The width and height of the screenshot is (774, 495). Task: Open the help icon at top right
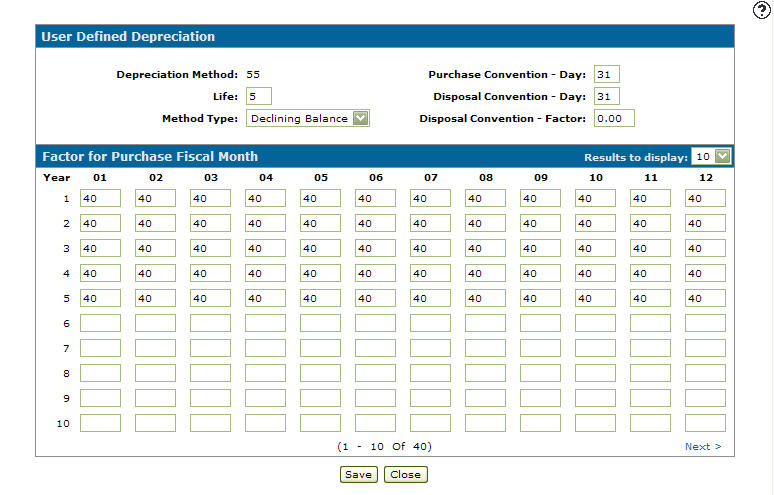[x=762, y=10]
